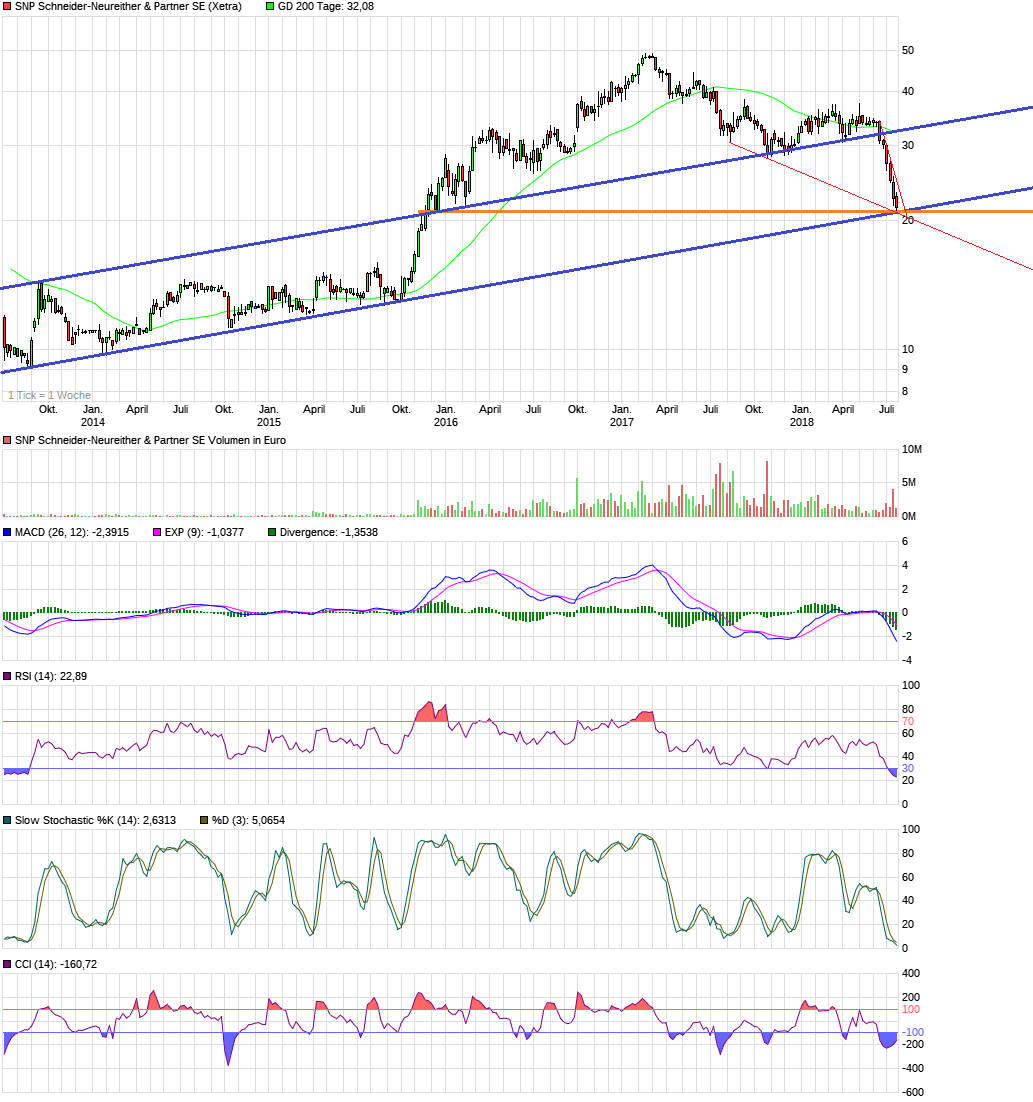Click the candlestick peak near price 50
Viewport: 1033px width, 1102px height.
point(648,57)
